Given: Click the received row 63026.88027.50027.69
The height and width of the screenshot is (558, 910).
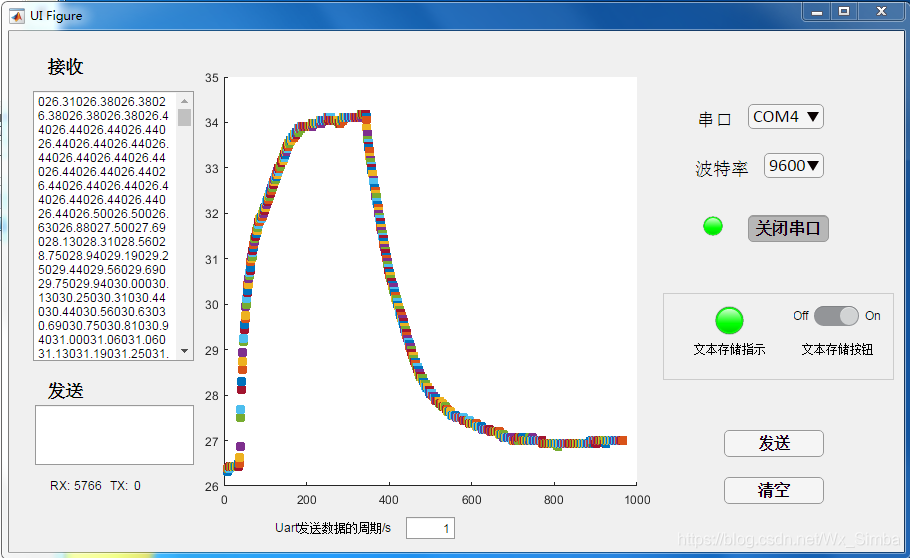Looking at the screenshot, I should point(102,228).
